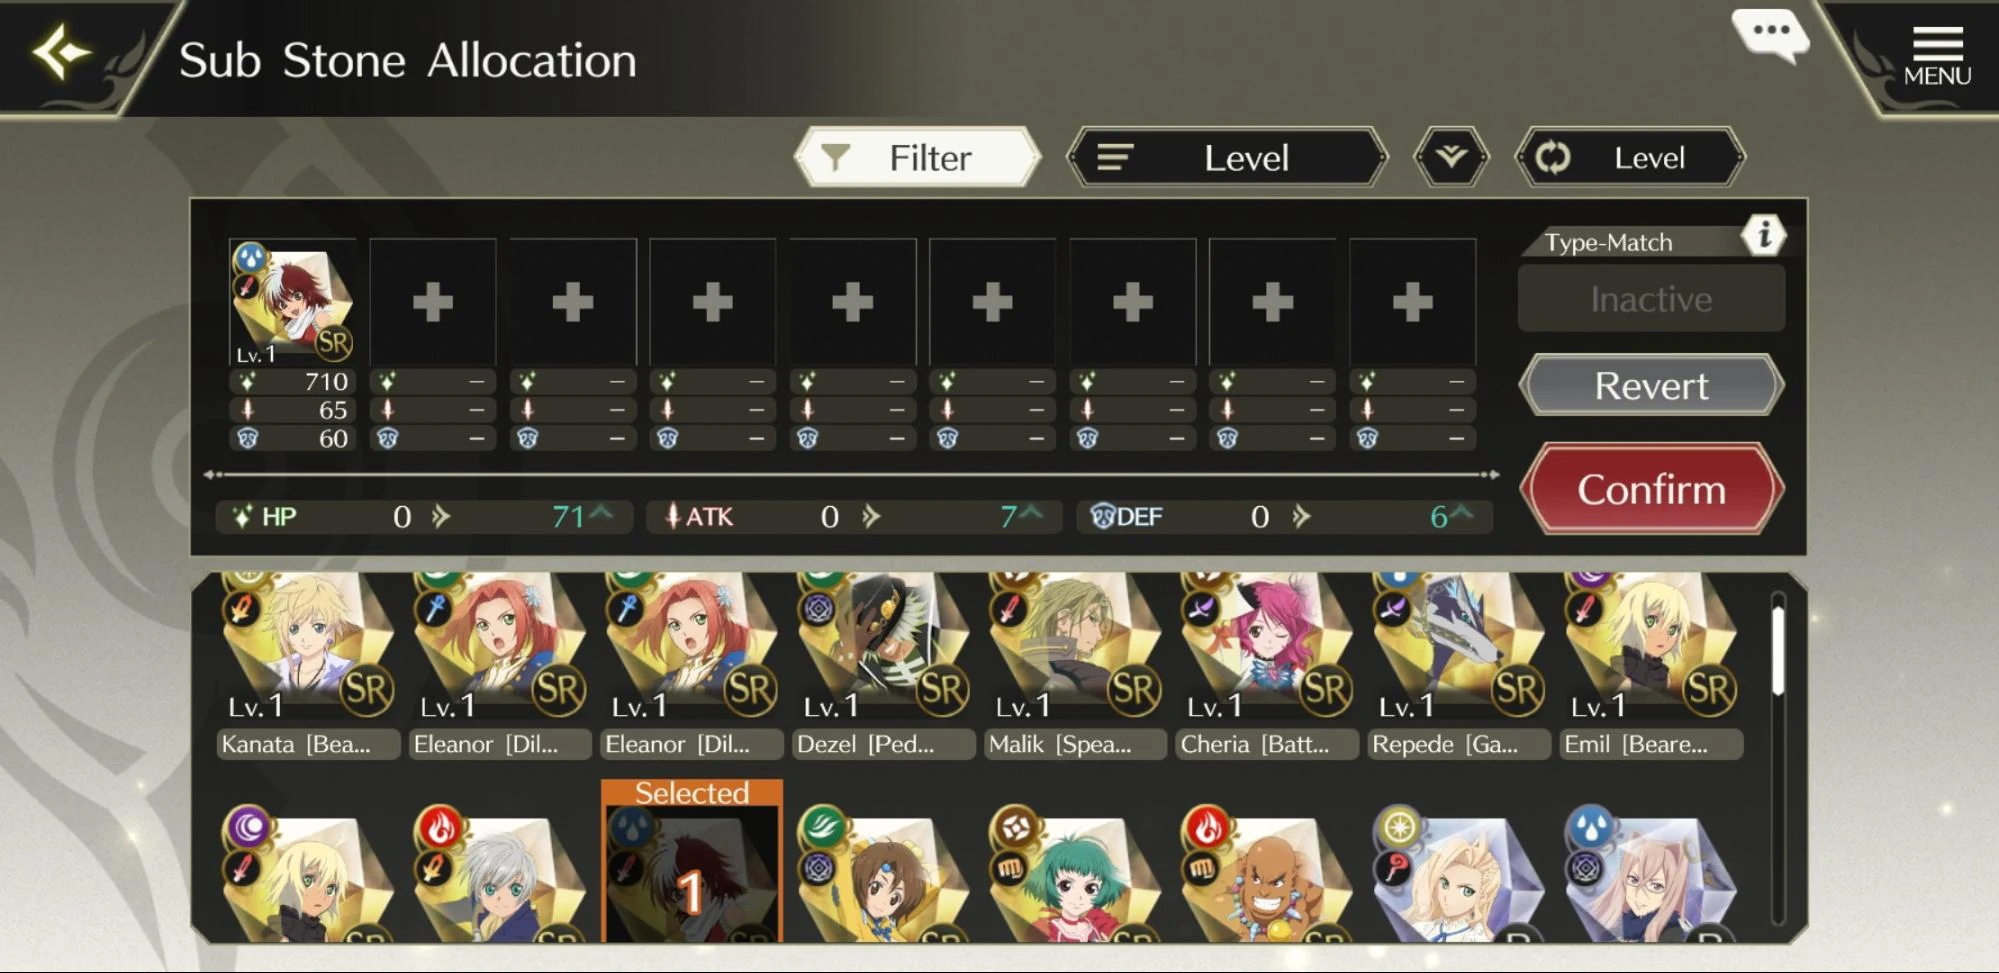Screen dimensions: 1999x973
Task: Remove the allocated Lv.1 SR stone
Action: point(292,302)
